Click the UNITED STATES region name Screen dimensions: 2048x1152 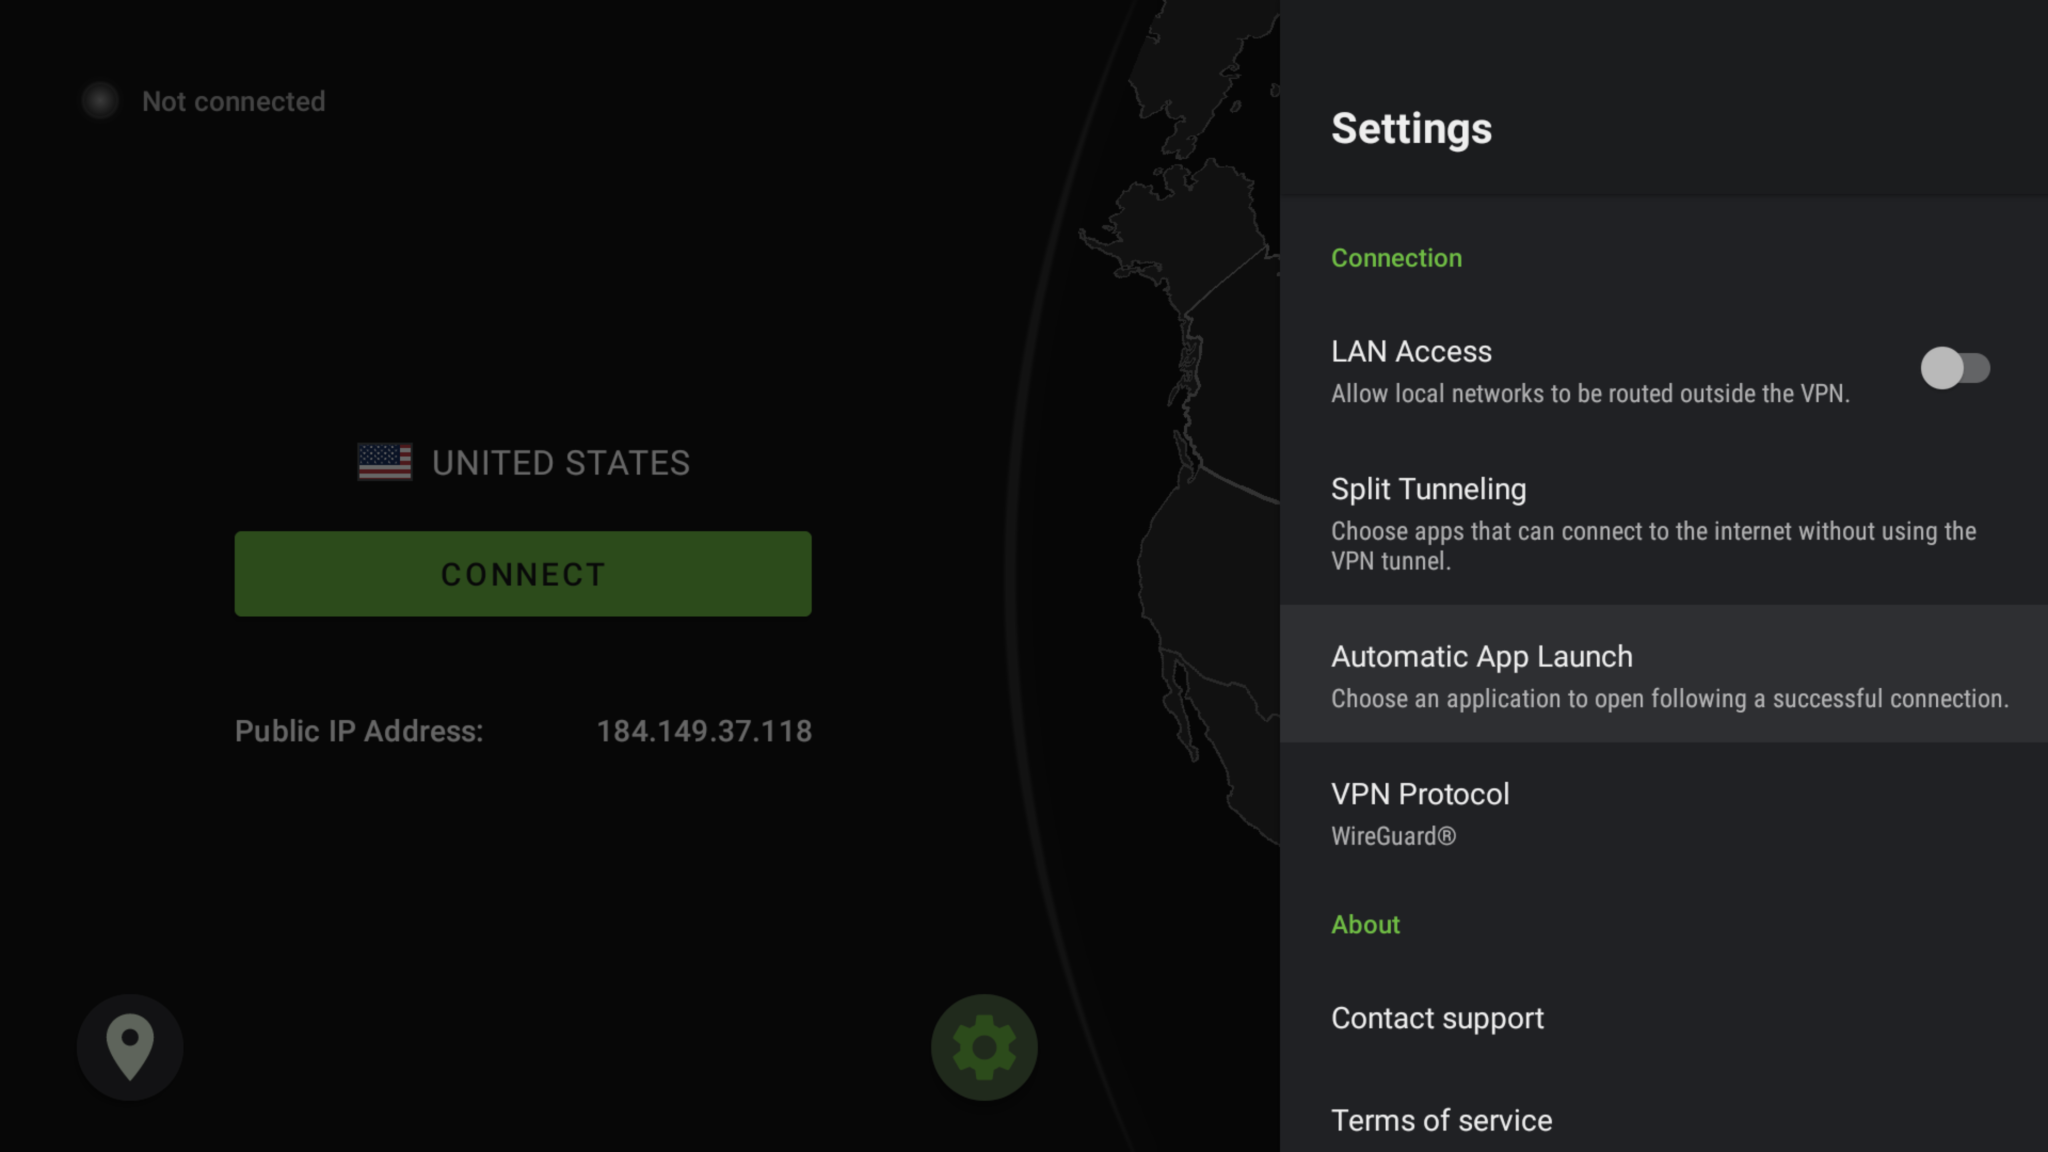coord(560,462)
